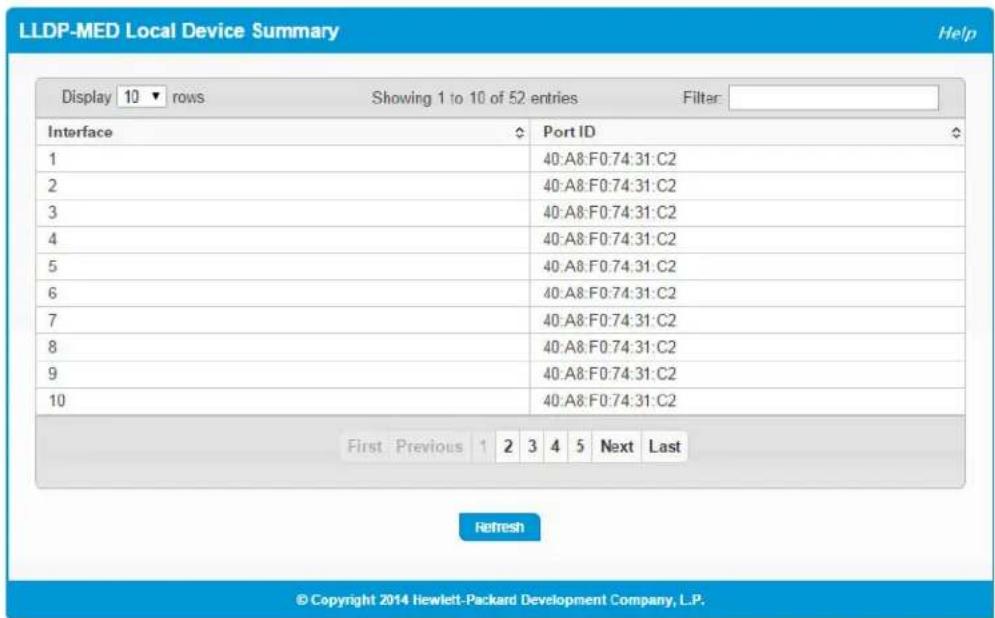Select Interface cell 7

[283, 320]
